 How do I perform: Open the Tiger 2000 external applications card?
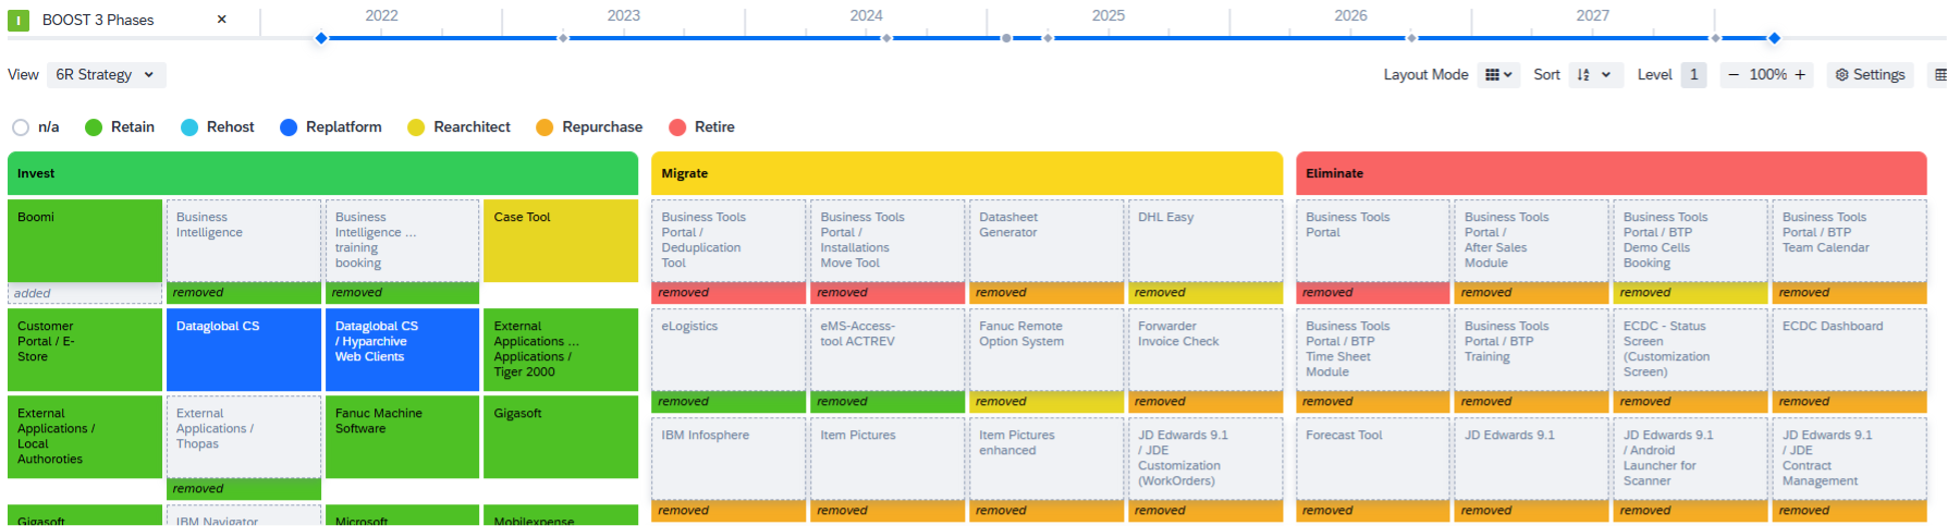[x=561, y=350]
